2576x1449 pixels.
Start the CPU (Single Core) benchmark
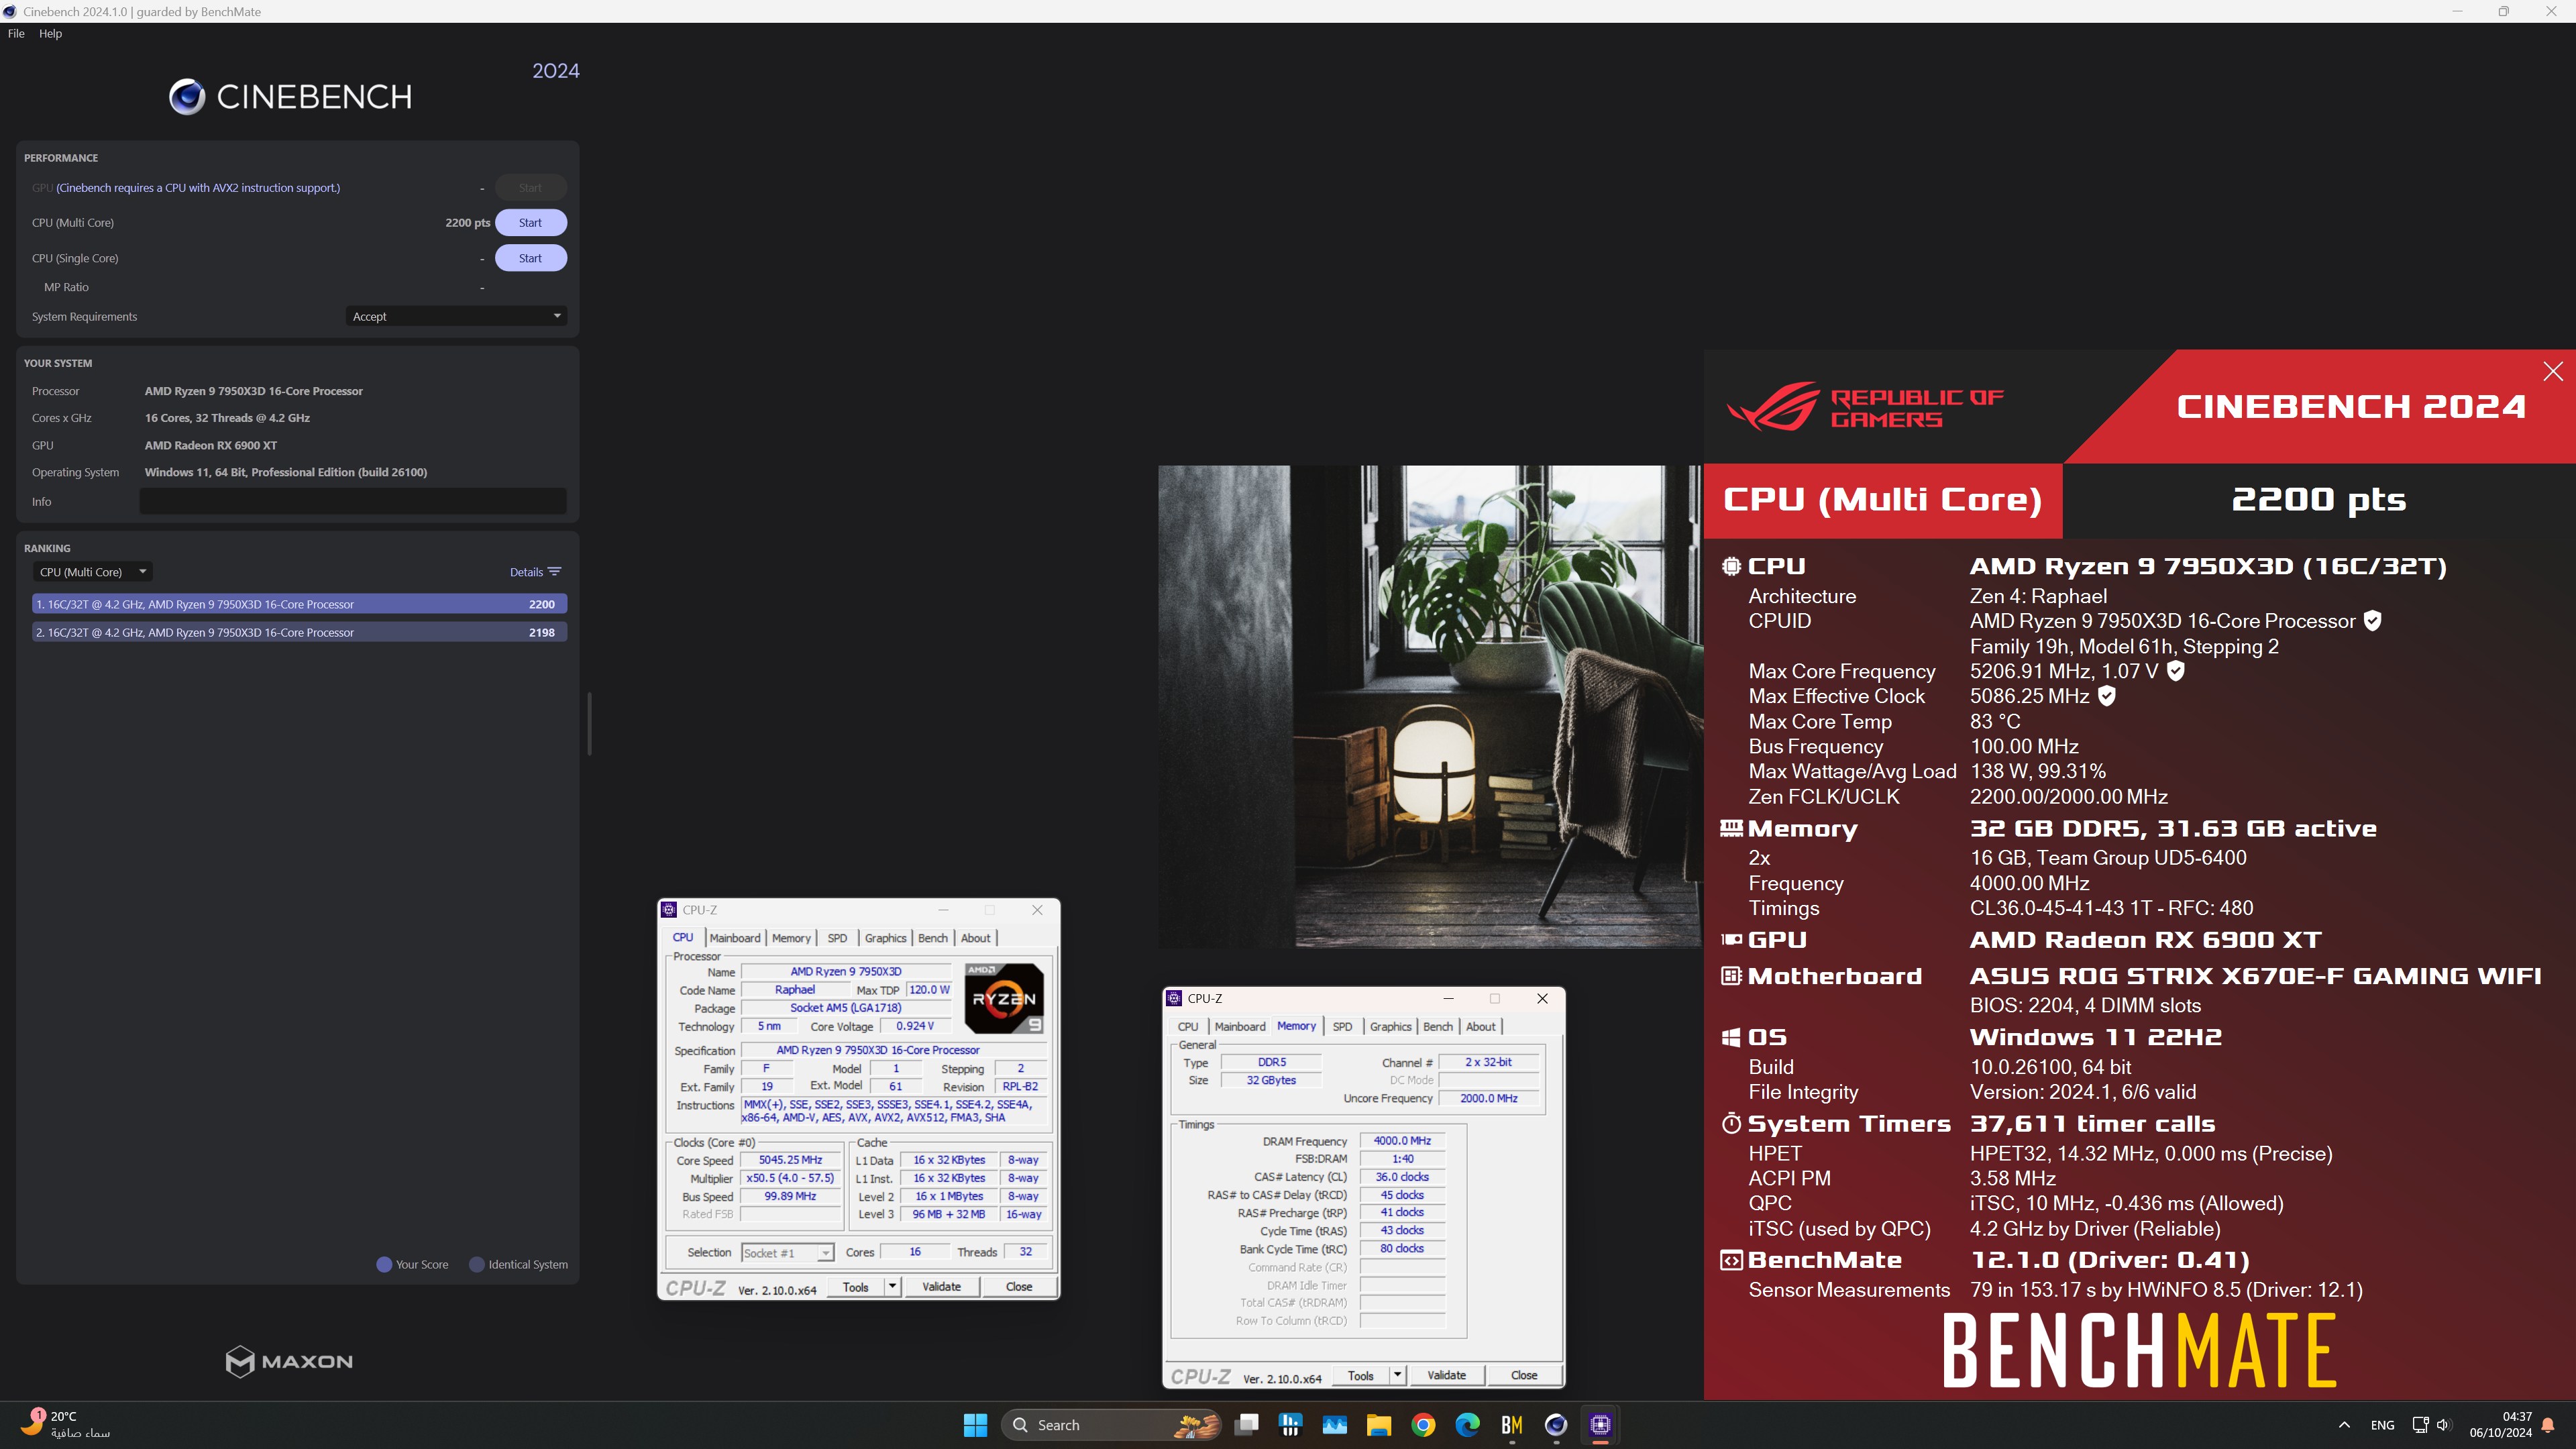pos(530,258)
